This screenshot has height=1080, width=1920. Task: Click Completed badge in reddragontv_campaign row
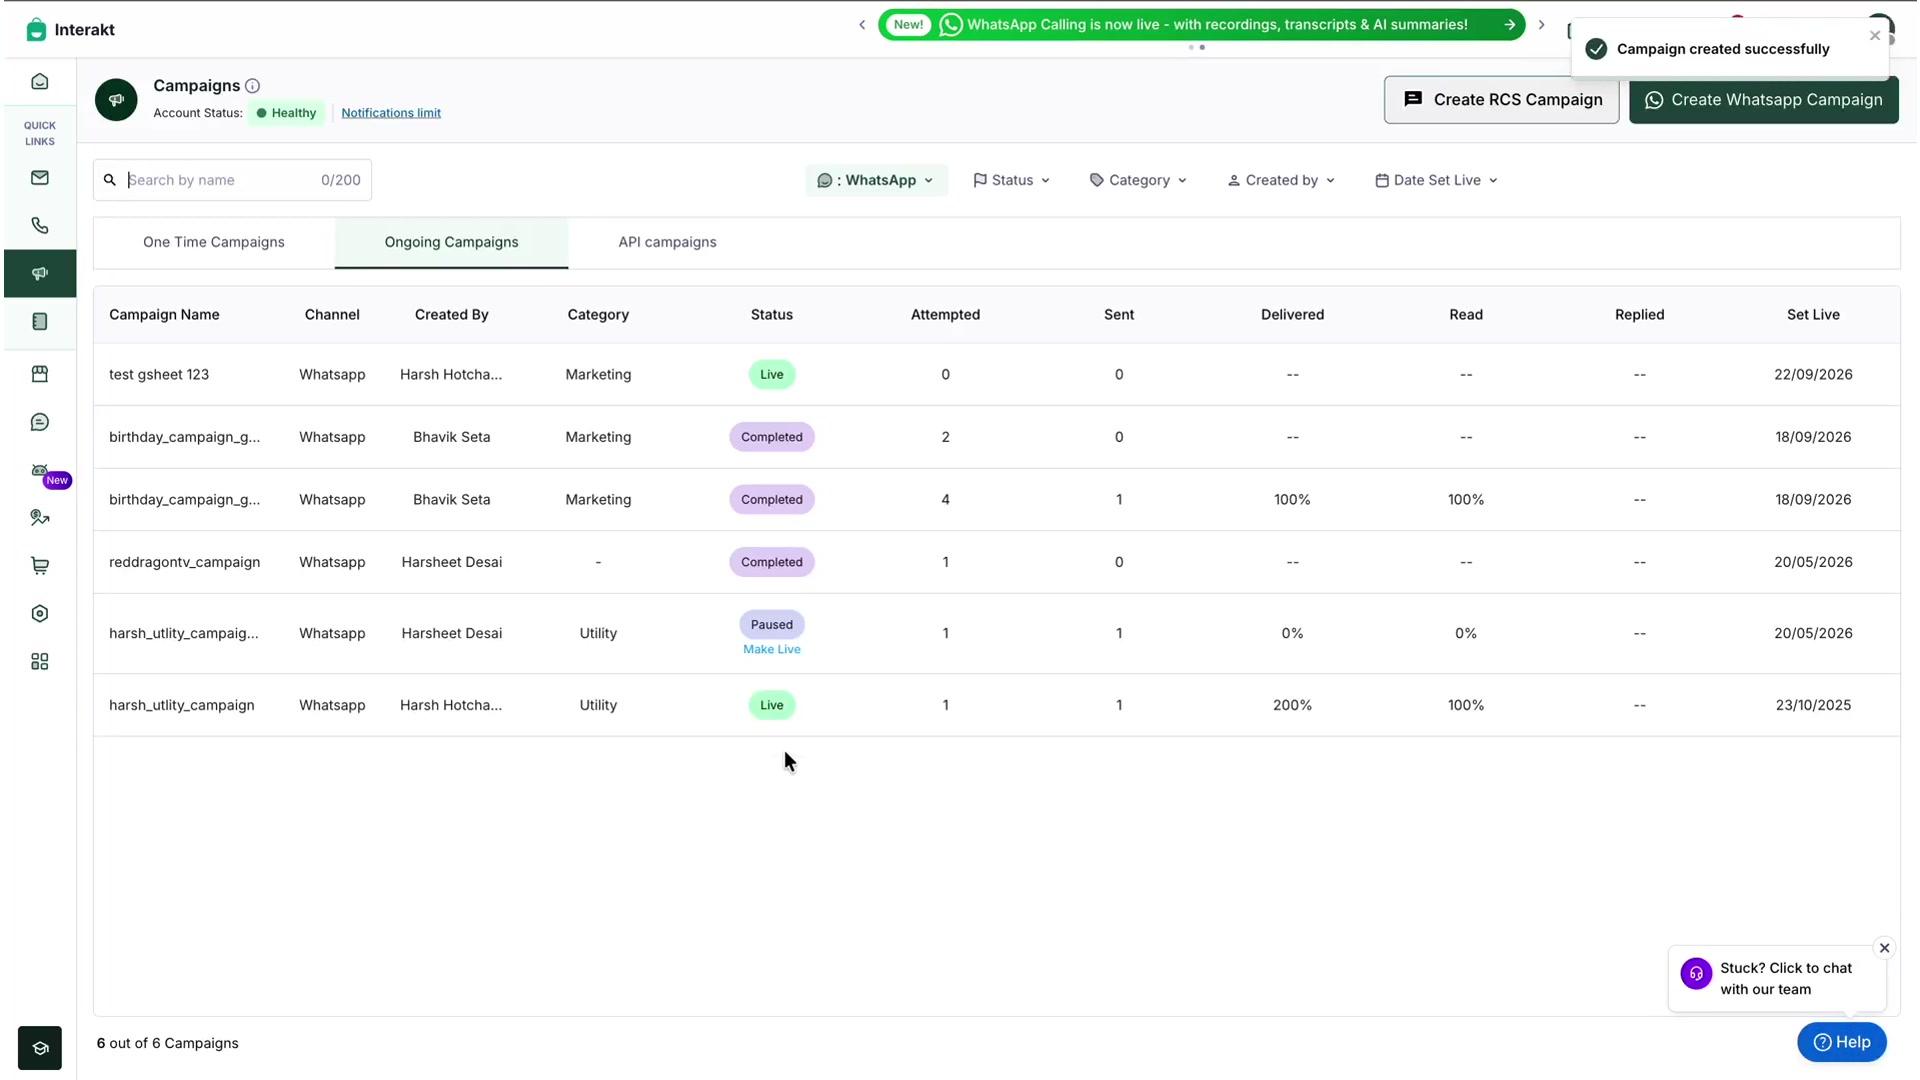[771, 562]
